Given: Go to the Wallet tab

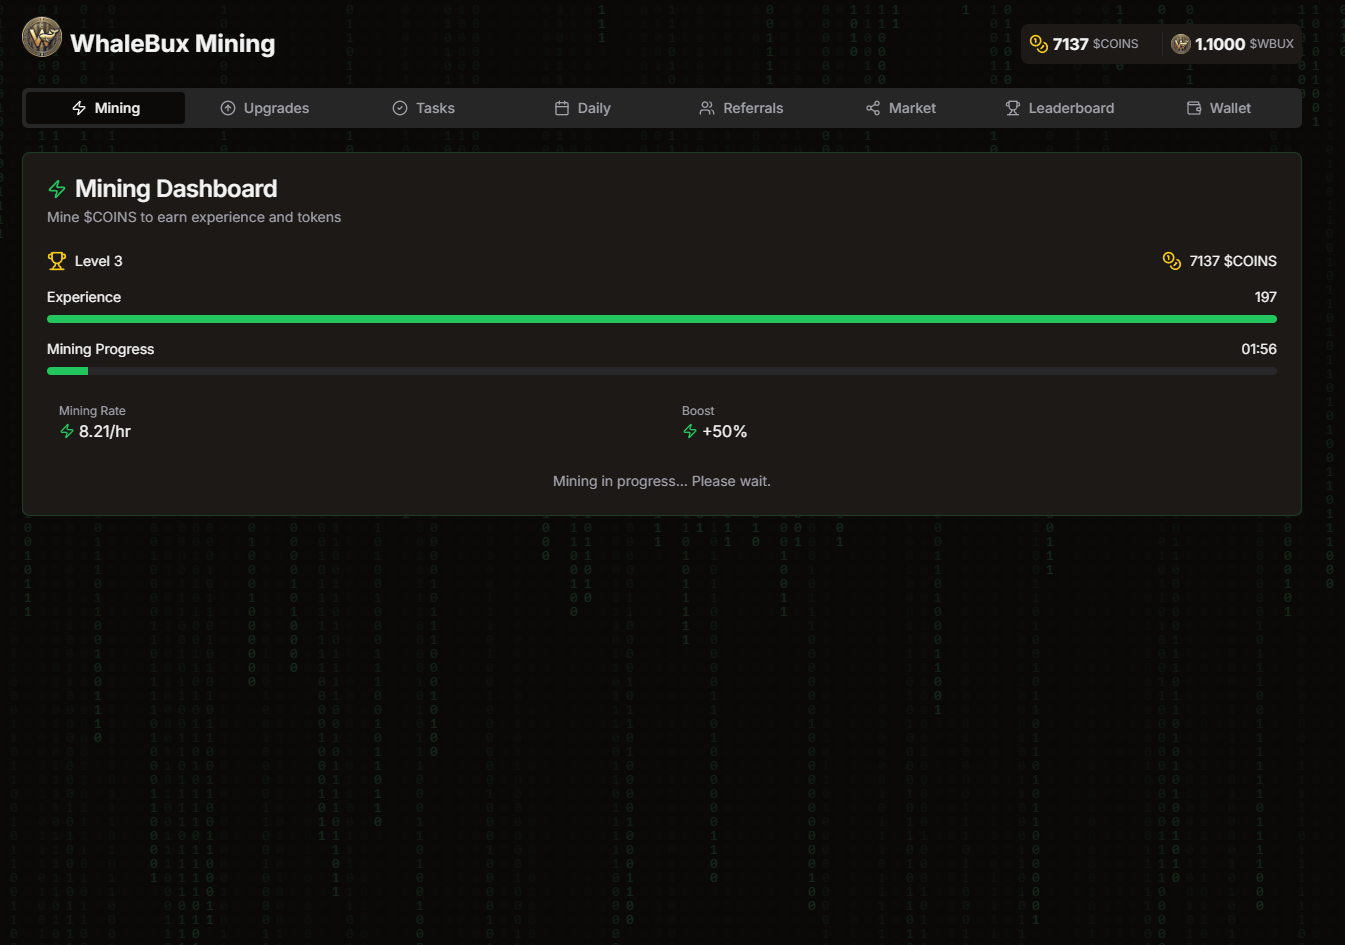Looking at the screenshot, I should (1218, 108).
